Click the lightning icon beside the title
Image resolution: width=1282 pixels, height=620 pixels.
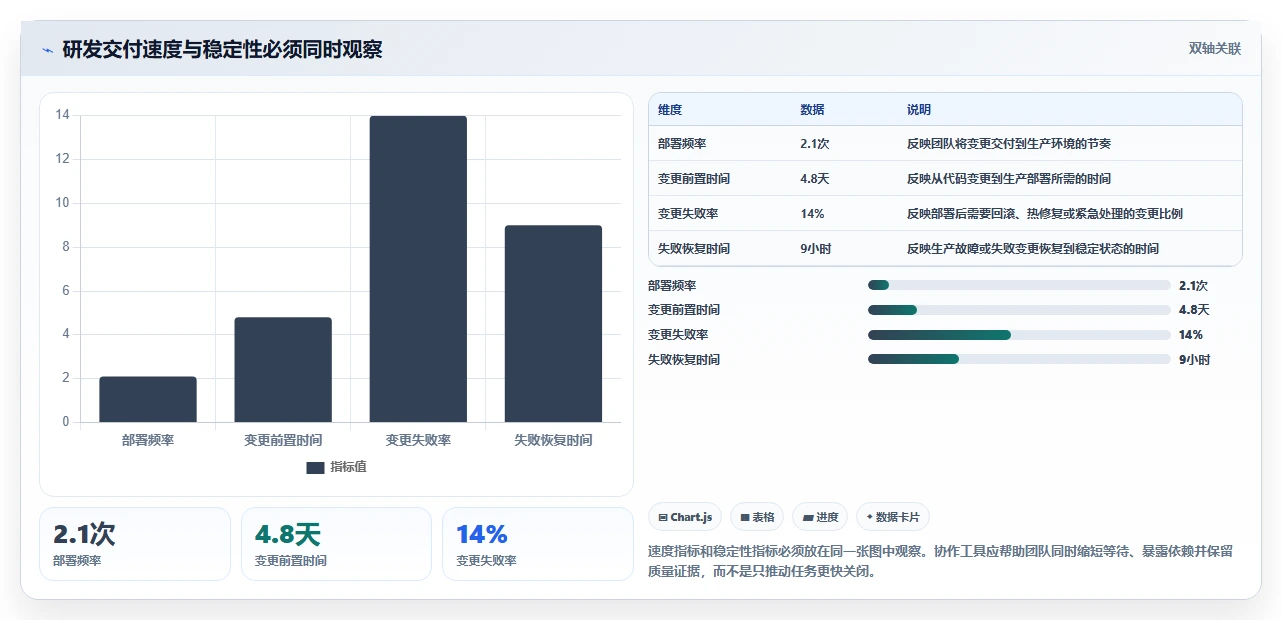(47, 50)
